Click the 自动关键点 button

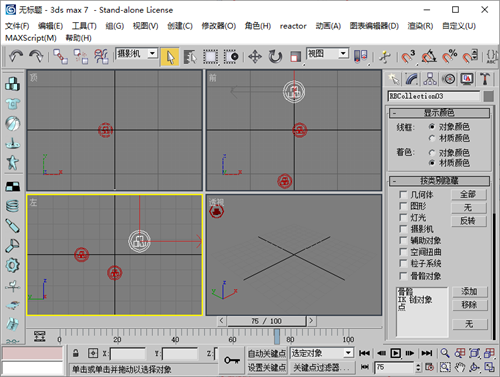tap(267, 353)
